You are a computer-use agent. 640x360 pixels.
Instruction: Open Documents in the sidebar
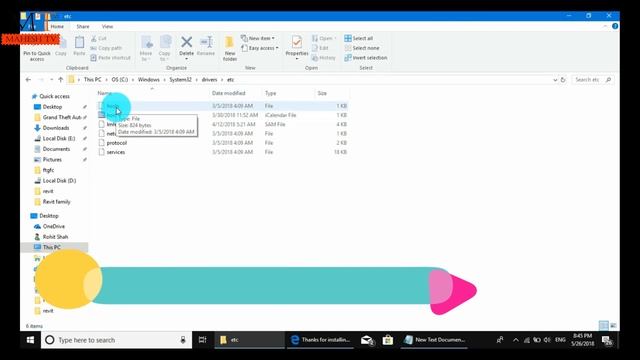click(56, 149)
